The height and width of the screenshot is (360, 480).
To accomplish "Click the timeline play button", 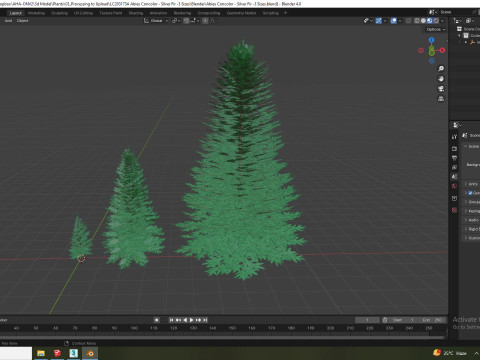I will [x=191, y=320].
